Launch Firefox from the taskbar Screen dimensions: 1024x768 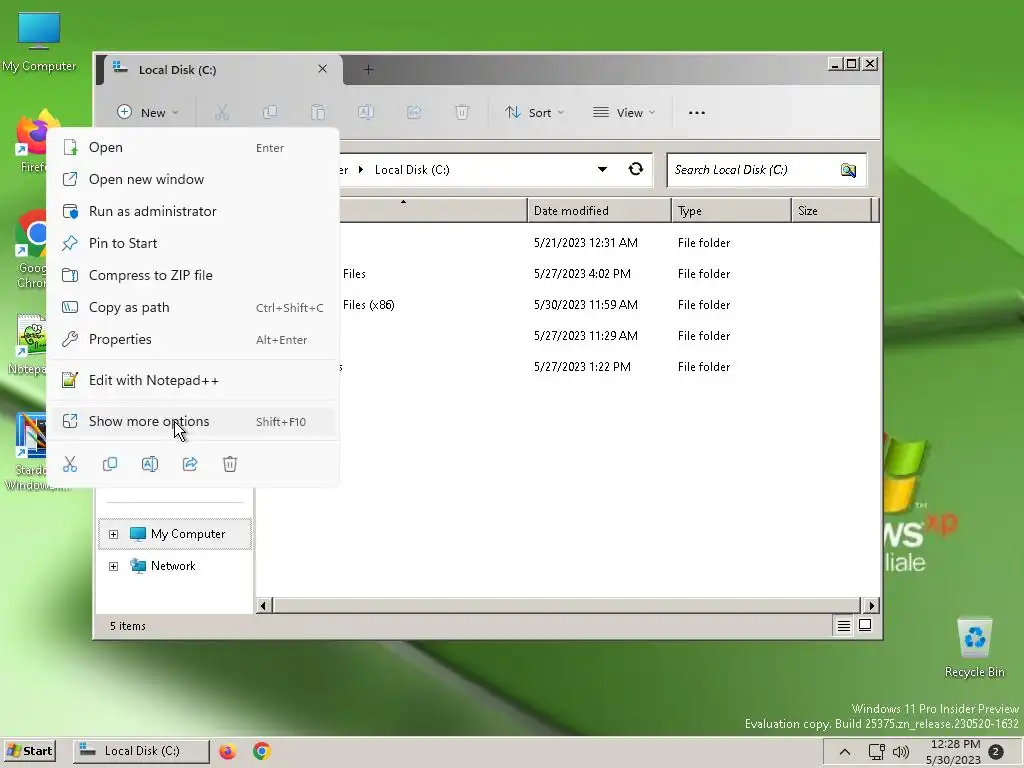click(x=227, y=751)
